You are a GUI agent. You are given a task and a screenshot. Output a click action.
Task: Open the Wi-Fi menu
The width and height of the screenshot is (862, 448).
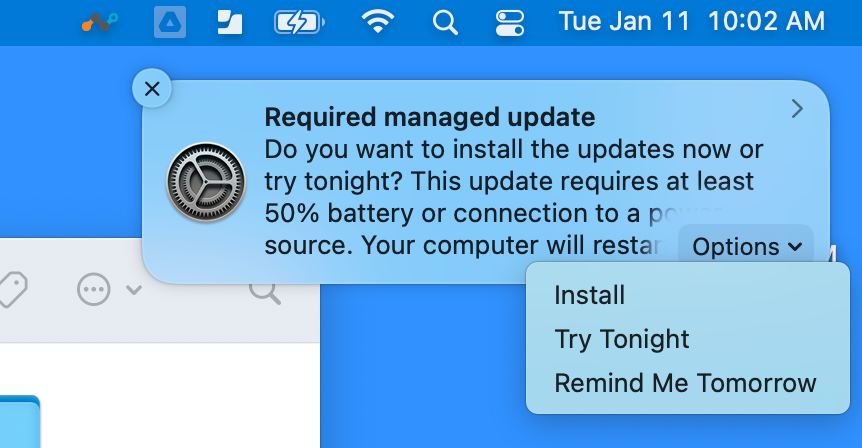[x=377, y=22]
